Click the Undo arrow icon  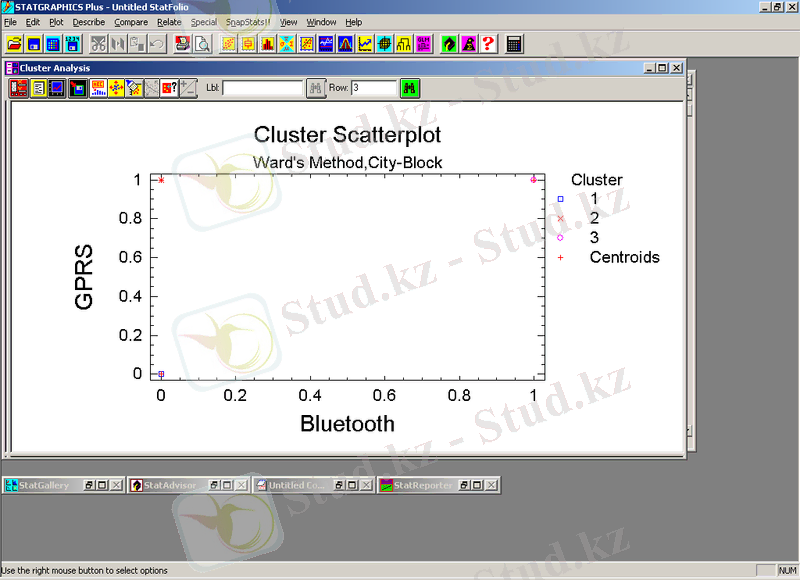point(156,44)
